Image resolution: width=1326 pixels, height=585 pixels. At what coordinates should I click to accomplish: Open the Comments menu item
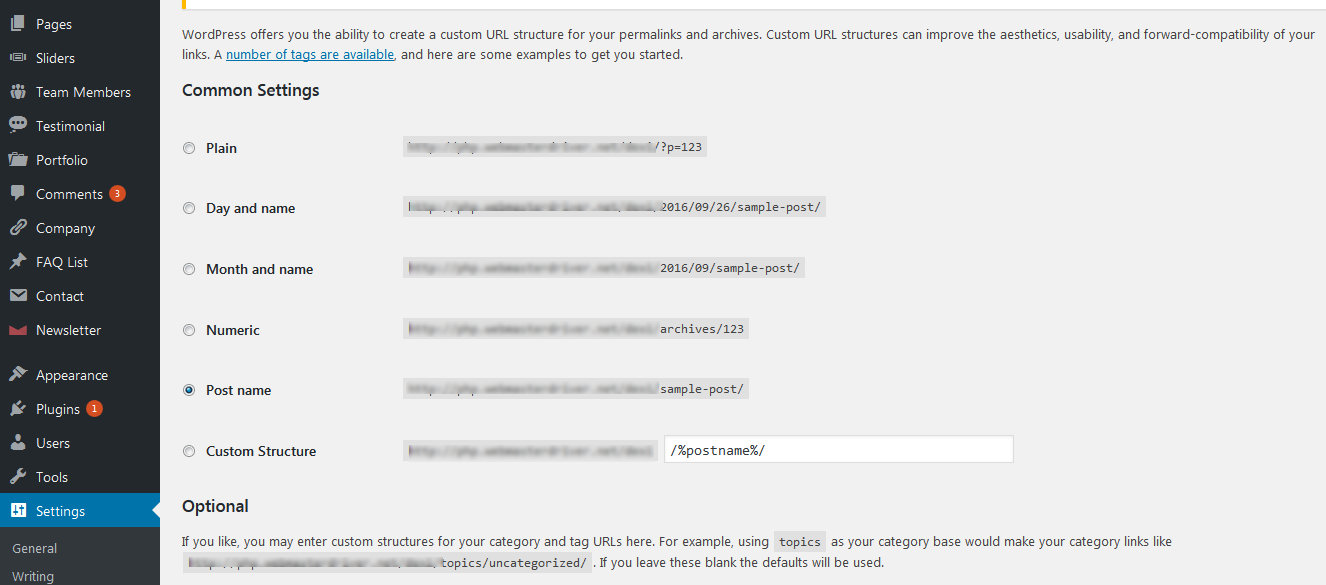pos(69,194)
